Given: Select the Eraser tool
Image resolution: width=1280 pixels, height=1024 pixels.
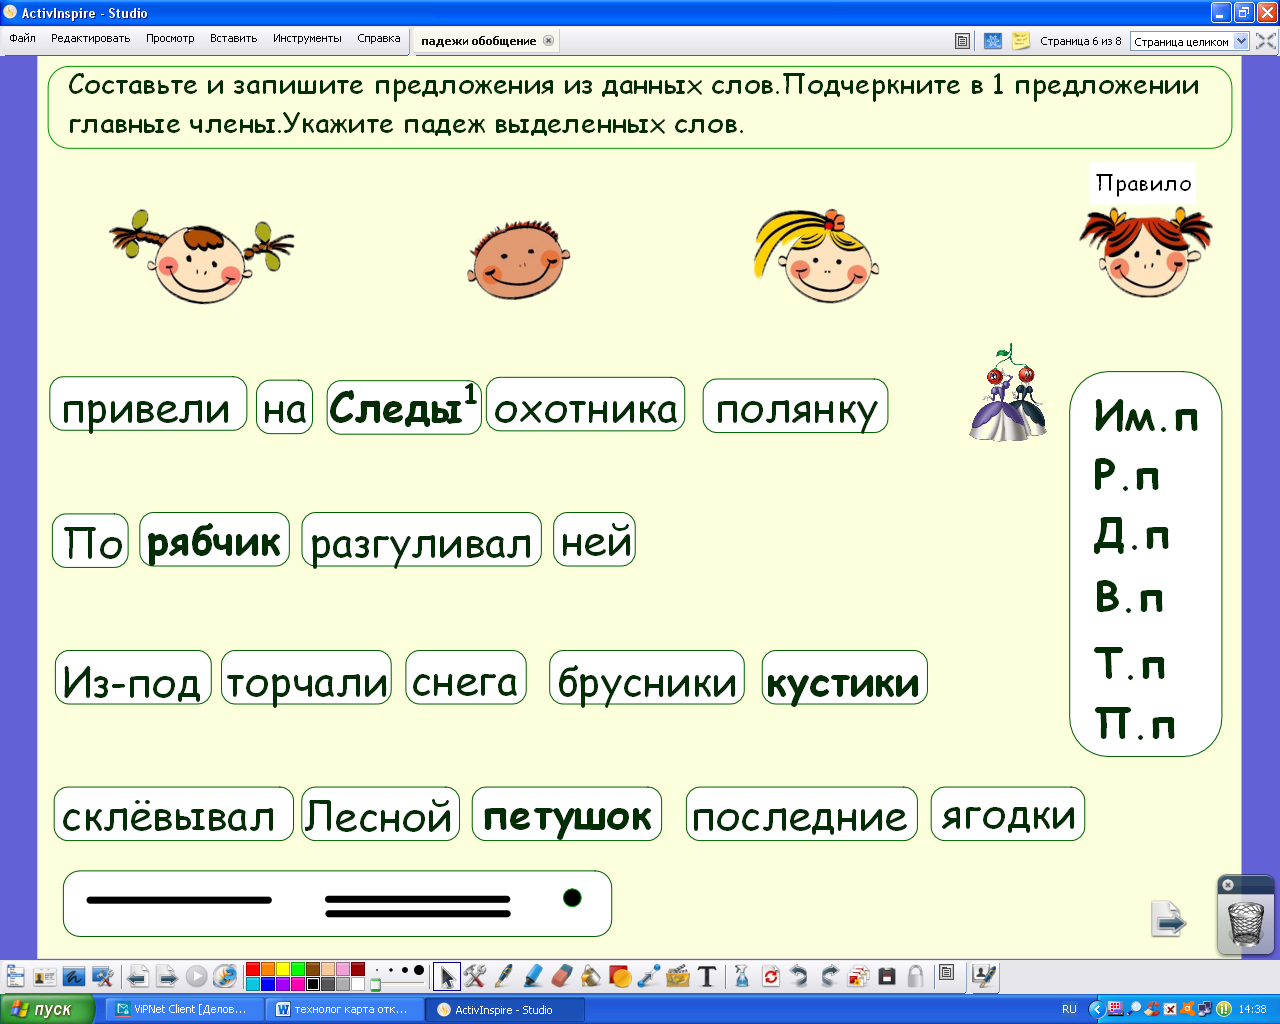Looking at the screenshot, I should coord(562,977).
